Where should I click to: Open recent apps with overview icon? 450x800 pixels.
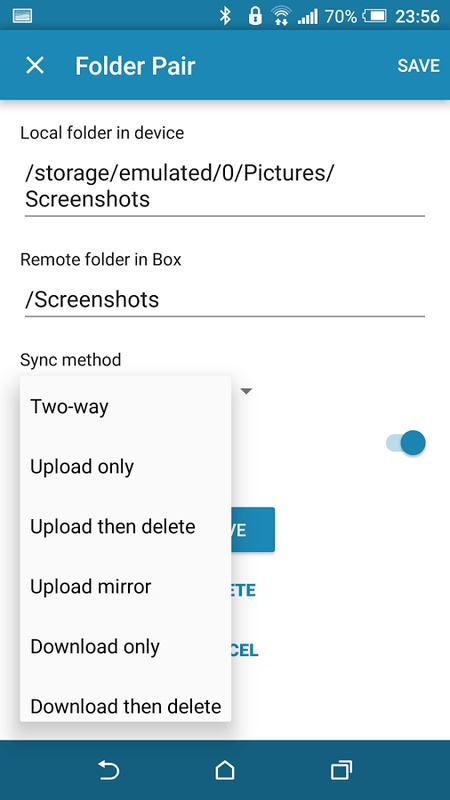(341, 770)
